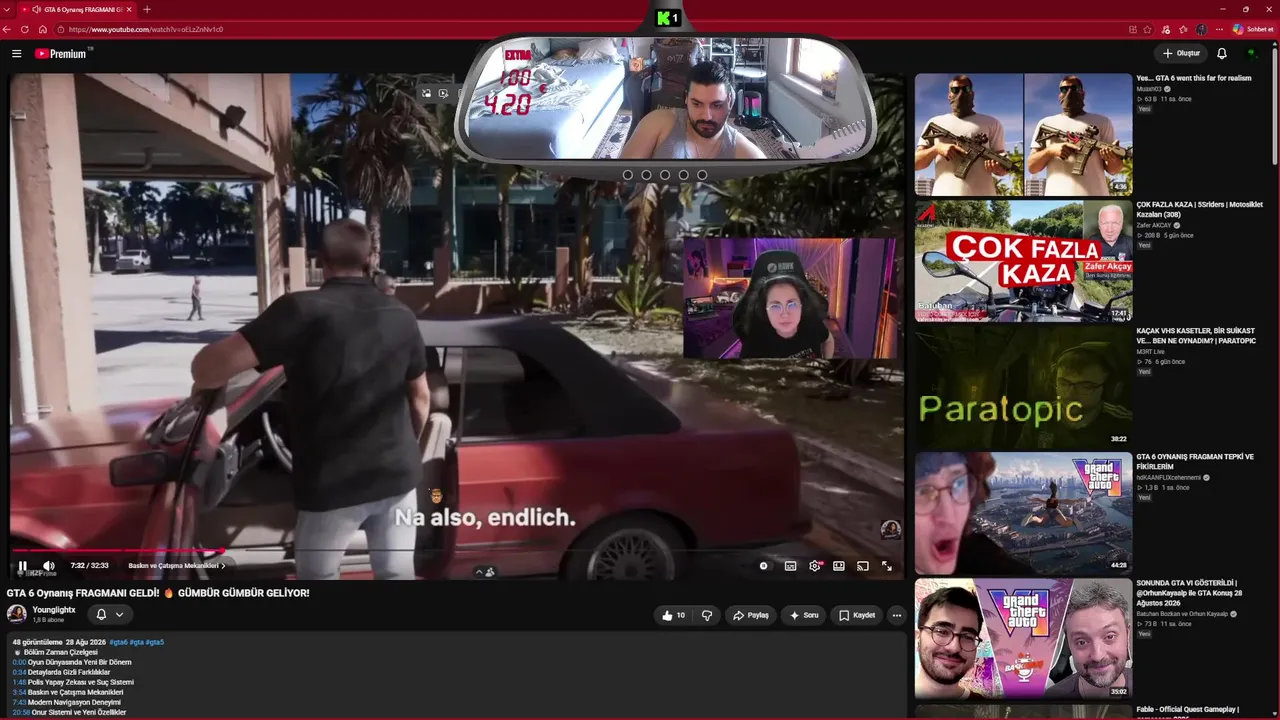Open browser profile avatar
Viewport: 1280px width, 720px height.
click(x=1201, y=29)
